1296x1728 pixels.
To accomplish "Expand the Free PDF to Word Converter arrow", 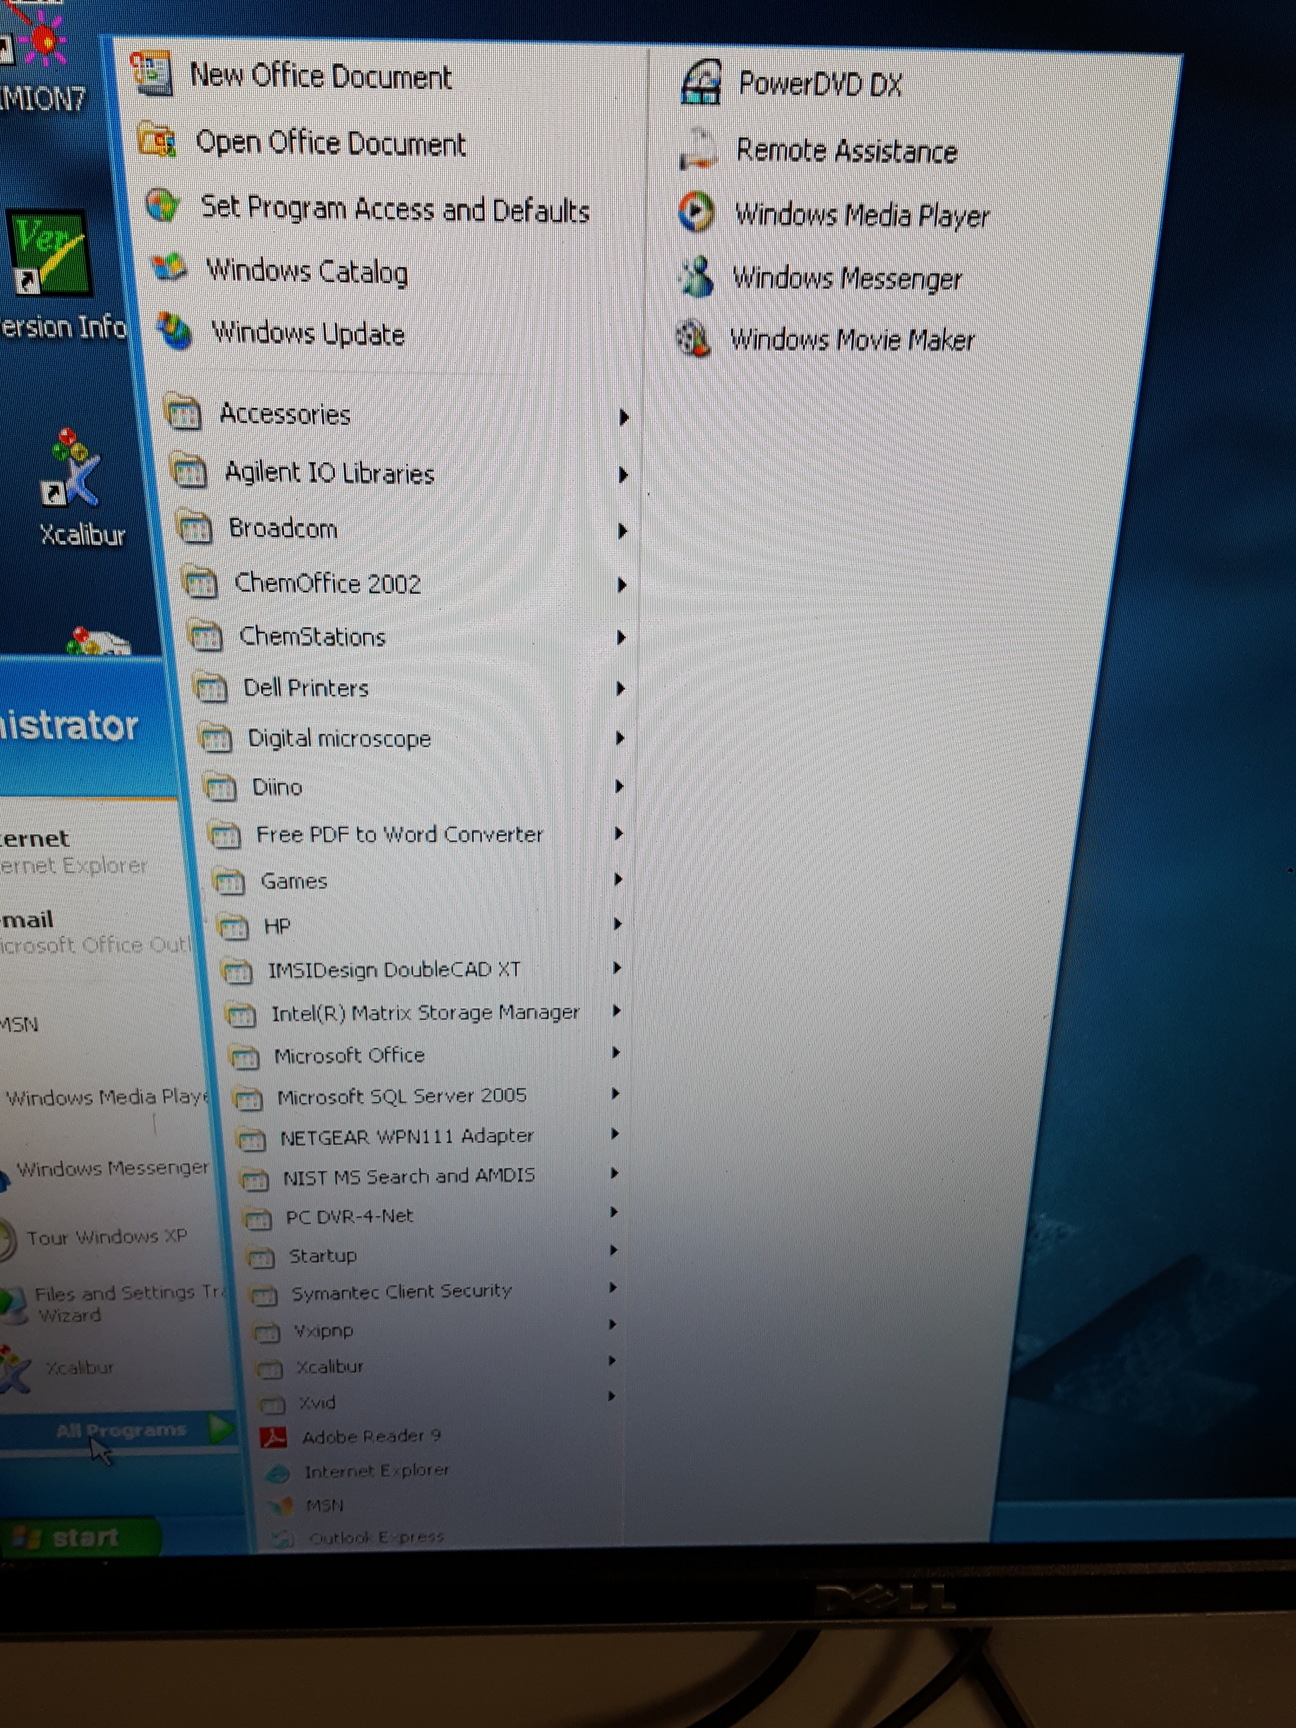I will click(619, 833).
